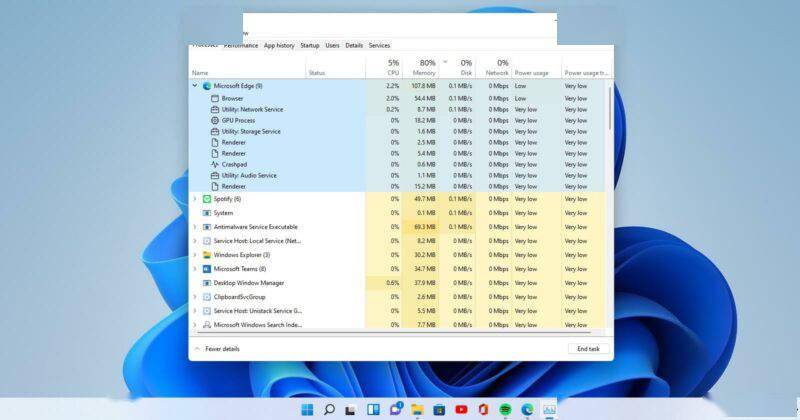Expand the Spotify process group
Screen dimensions: 800x420
click(x=195, y=199)
